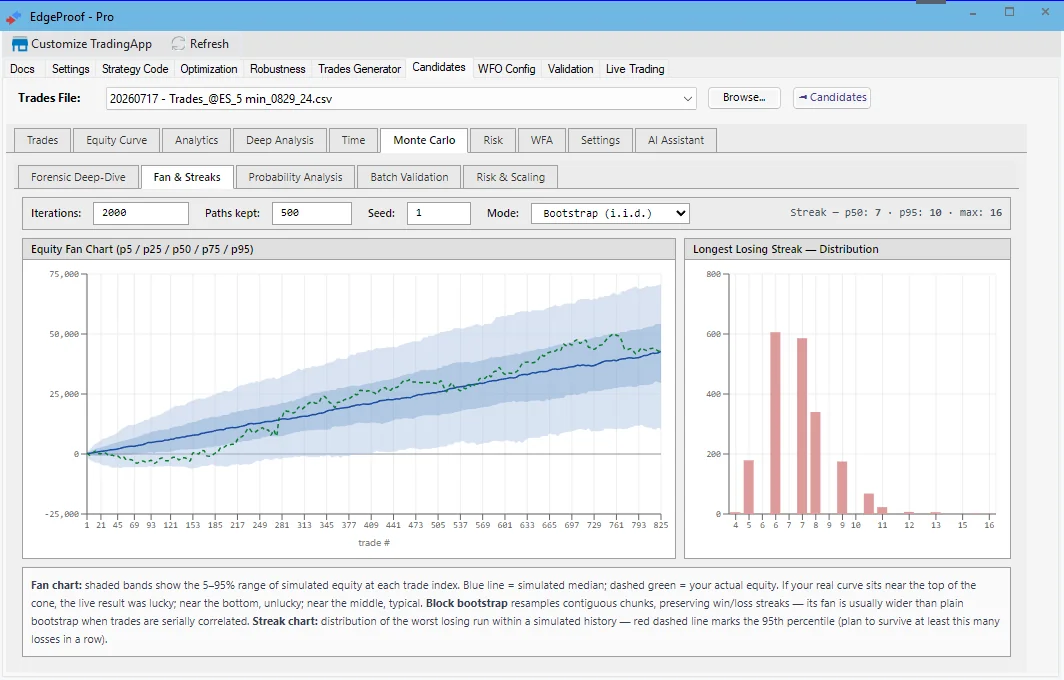This screenshot has width=1064, height=680.
Task: Go to the Live Trading tab
Action: 635,69
